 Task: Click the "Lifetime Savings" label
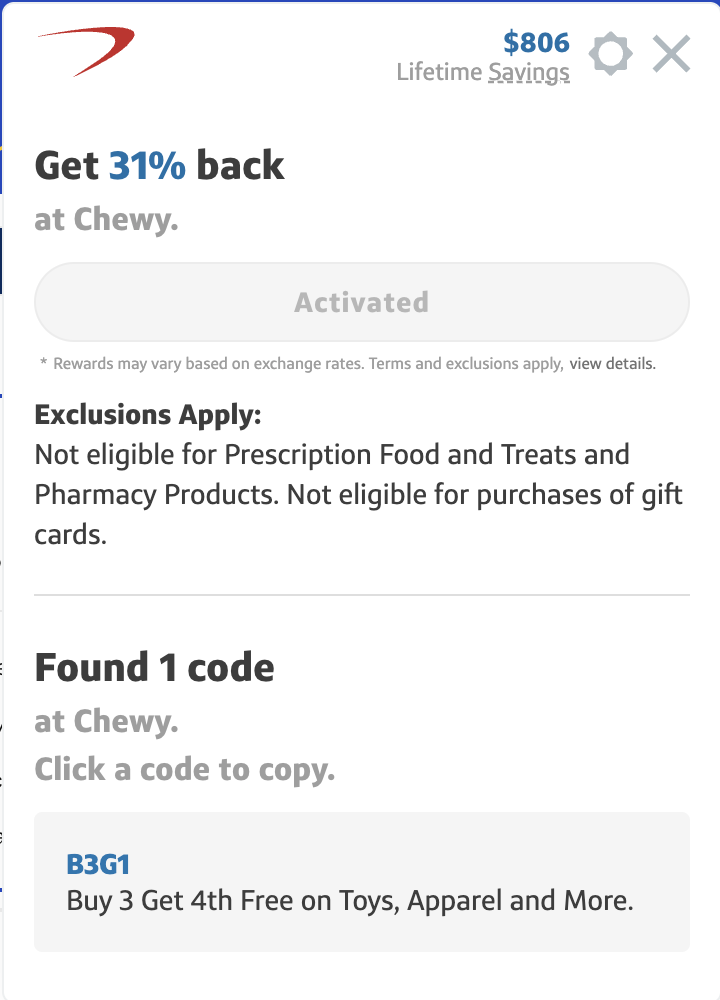tap(483, 72)
